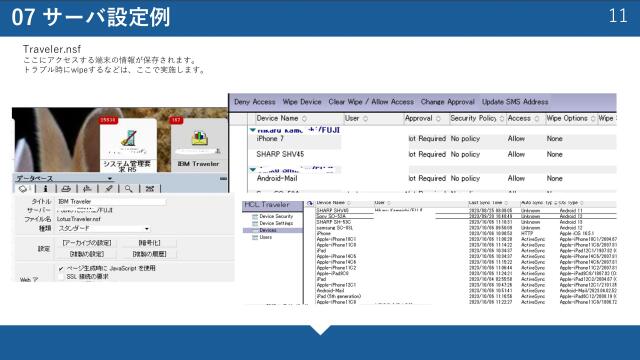Screen dimensions: 640x360
Task: Select Device Security in HCL Traveler navigator
Action: [276, 216]
